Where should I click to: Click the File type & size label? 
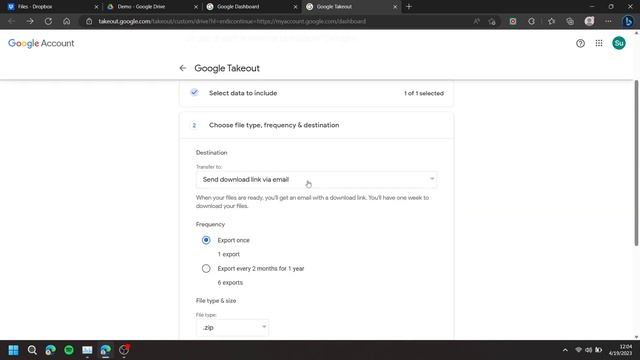216,301
